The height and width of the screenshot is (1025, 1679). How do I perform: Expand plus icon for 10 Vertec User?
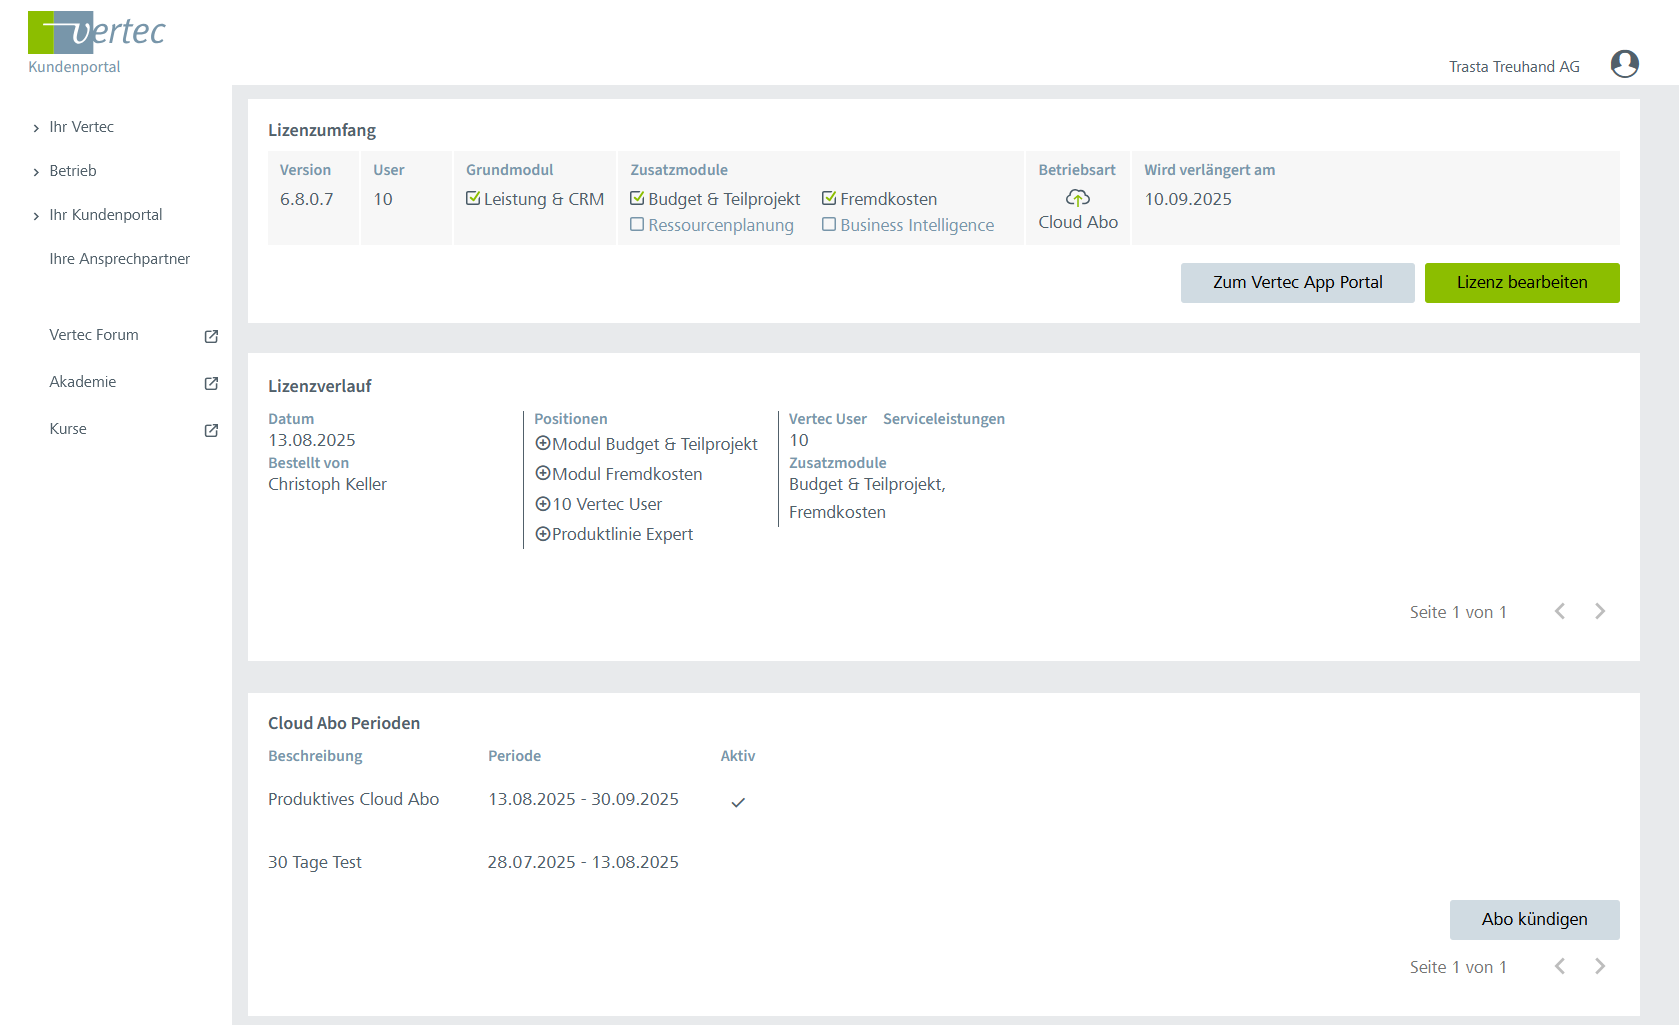(x=543, y=503)
